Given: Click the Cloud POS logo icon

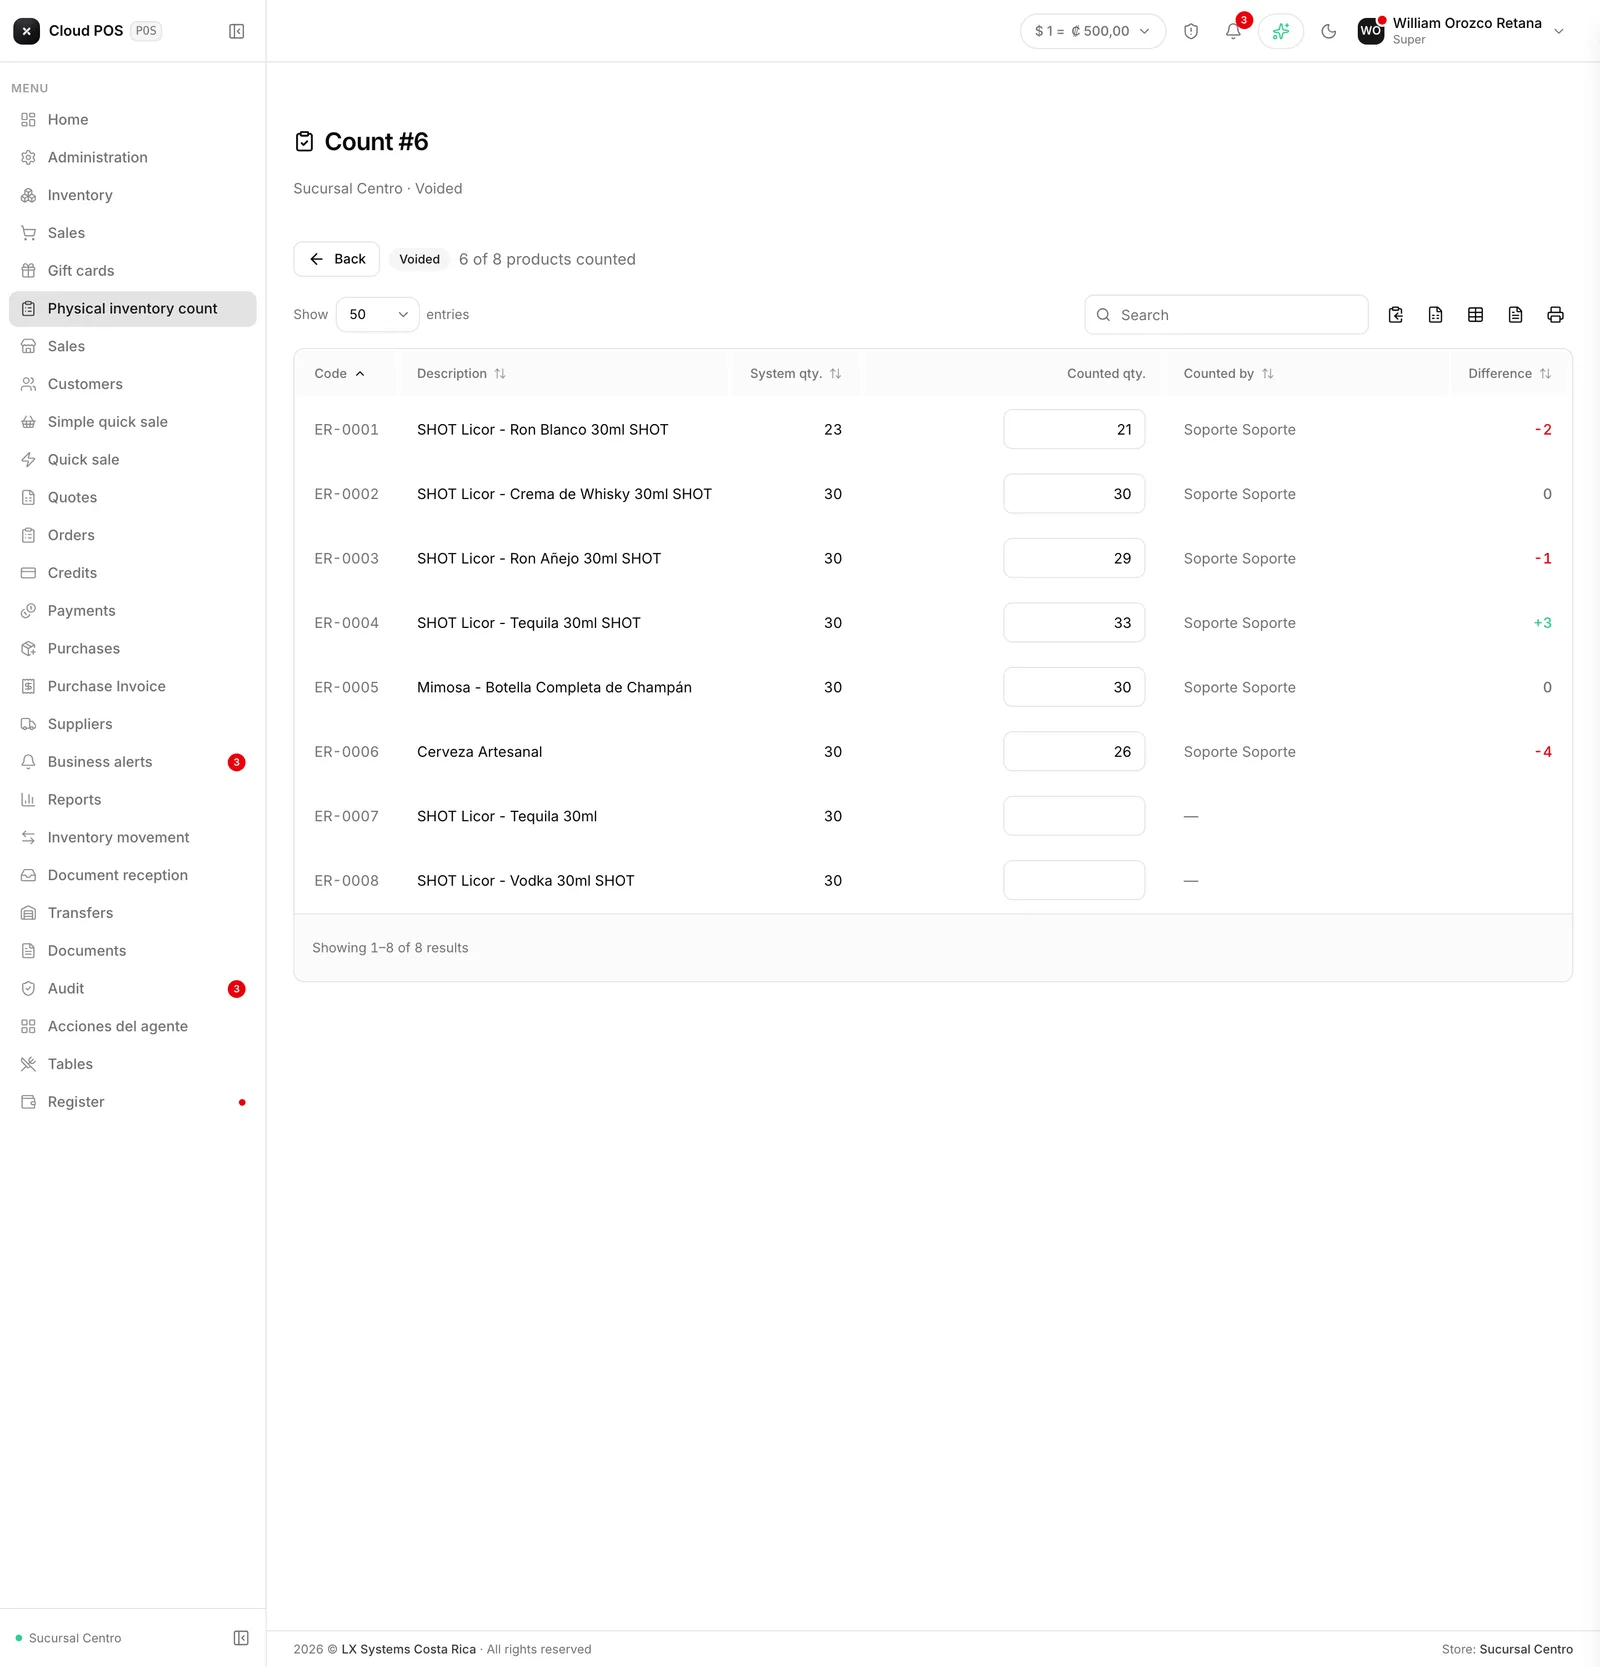Looking at the screenshot, I should (27, 31).
